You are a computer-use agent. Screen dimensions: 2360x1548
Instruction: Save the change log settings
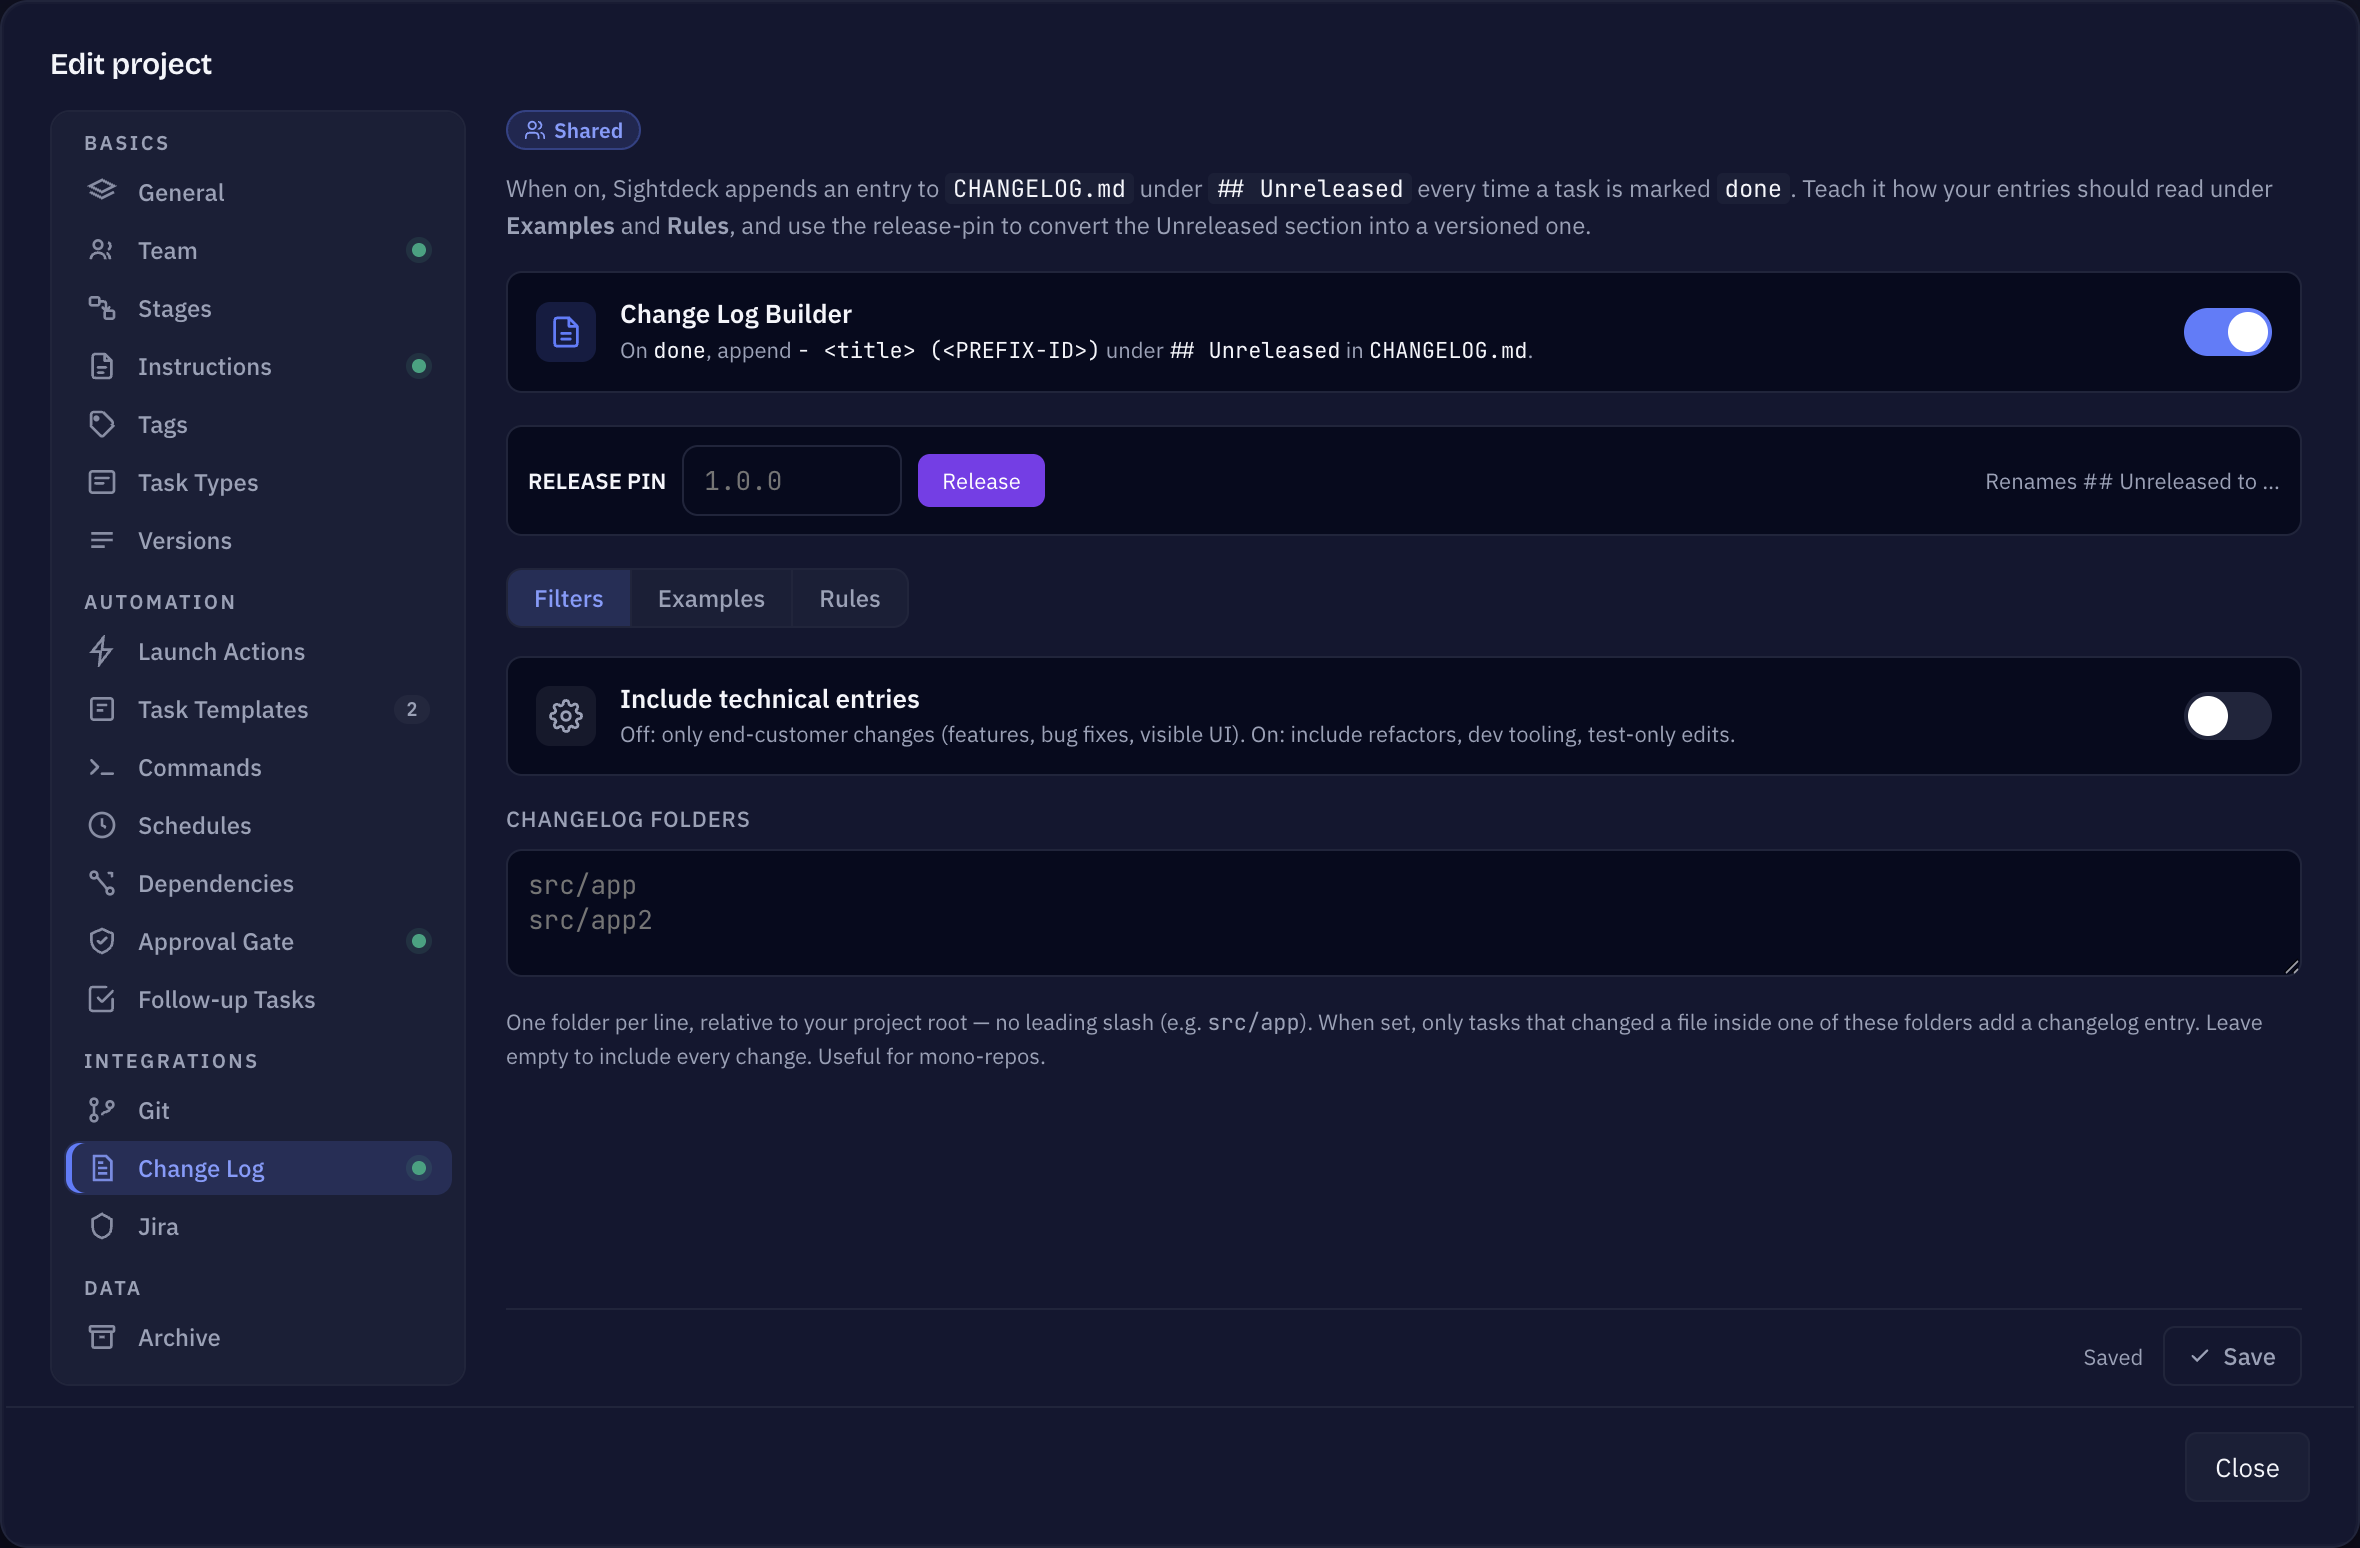[2232, 1356]
